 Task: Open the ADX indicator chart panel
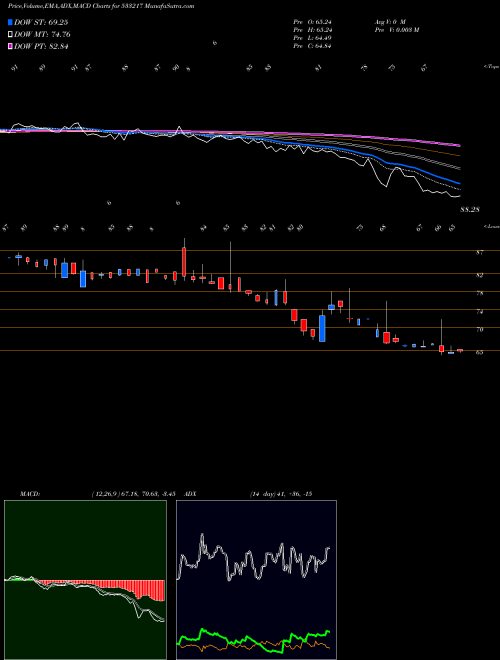tap(256, 580)
